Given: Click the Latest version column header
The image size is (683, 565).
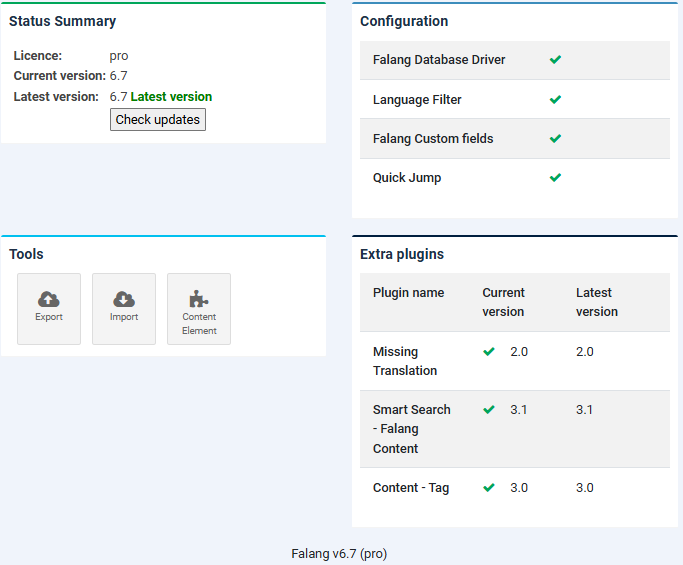Looking at the screenshot, I should 597,302.
